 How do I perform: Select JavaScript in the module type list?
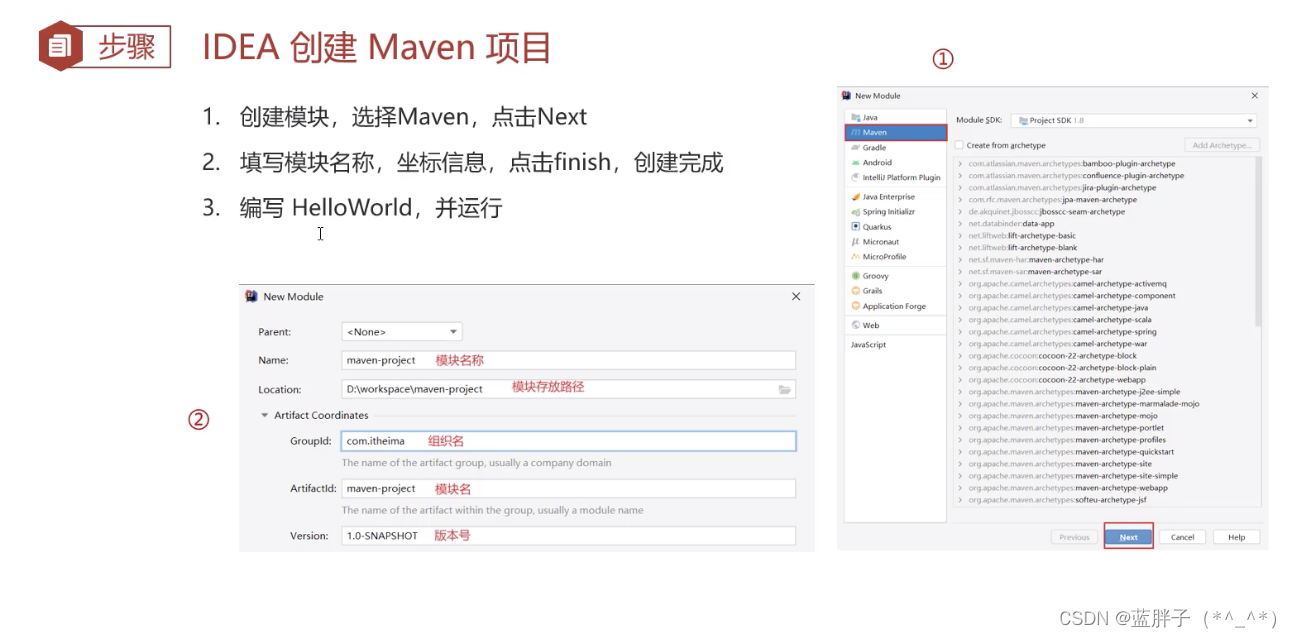868,344
